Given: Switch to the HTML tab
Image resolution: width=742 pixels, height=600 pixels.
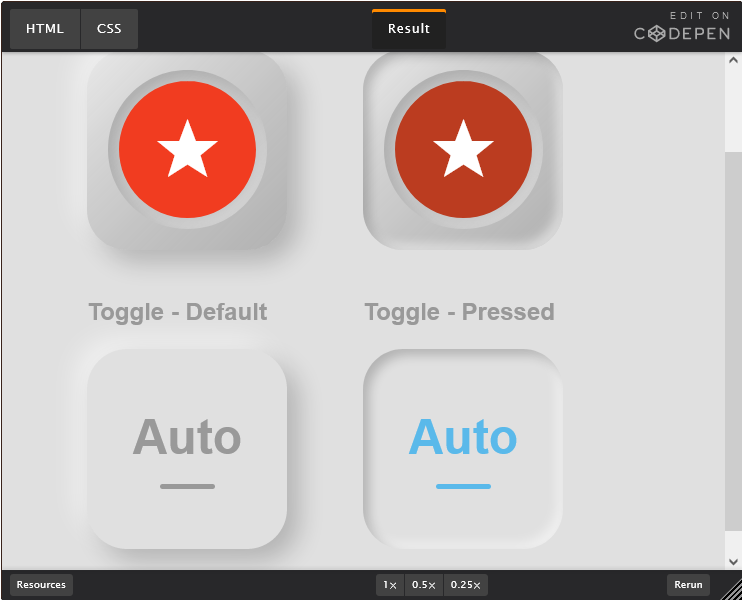Looking at the screenshot, I should click(45, 29).
